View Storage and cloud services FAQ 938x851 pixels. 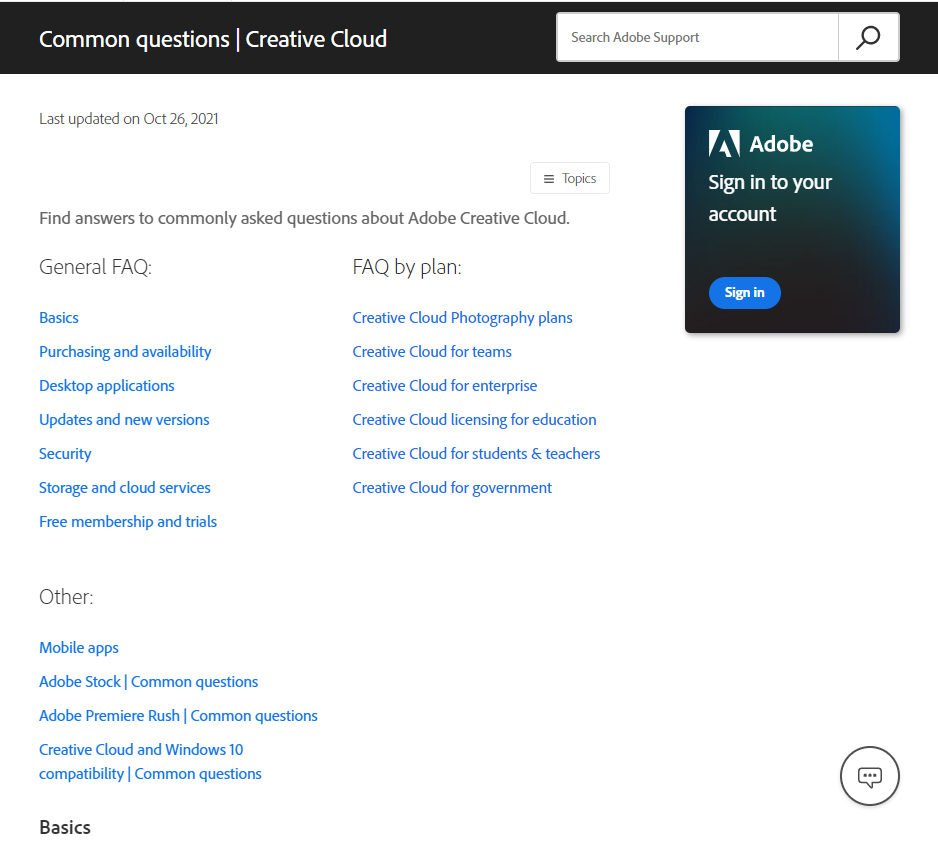click(125, 488)
